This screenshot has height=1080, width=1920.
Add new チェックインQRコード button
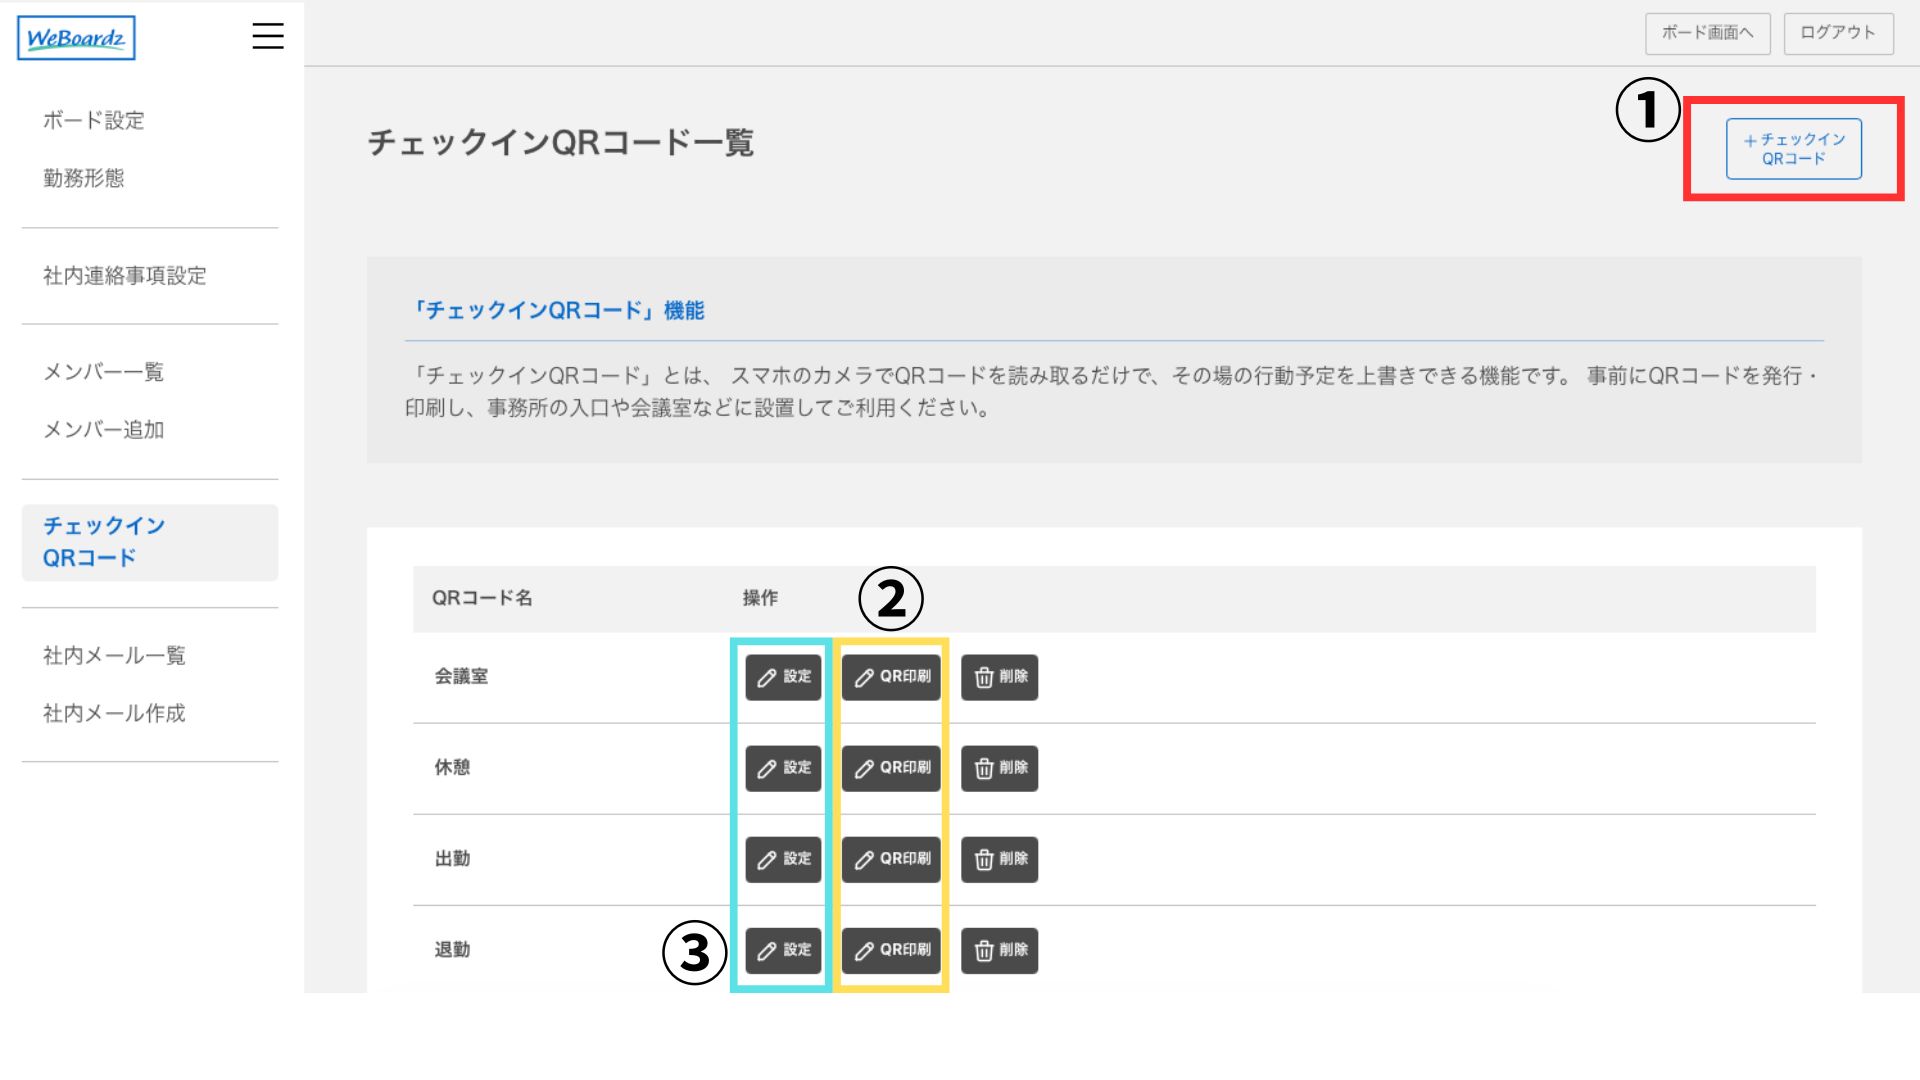[x=1793, y=149]
